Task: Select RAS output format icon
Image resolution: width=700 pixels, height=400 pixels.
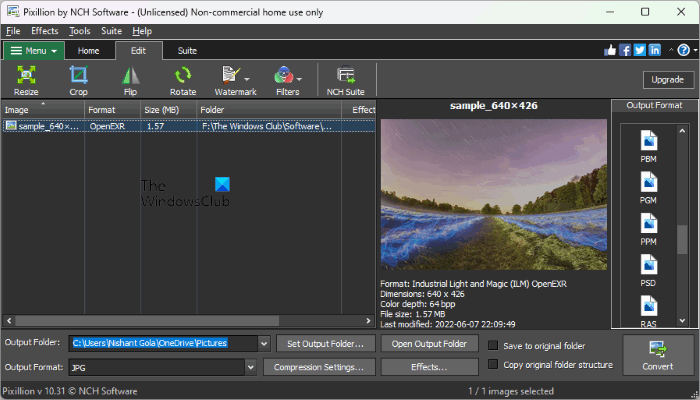Action: click(x=649, y=306)
